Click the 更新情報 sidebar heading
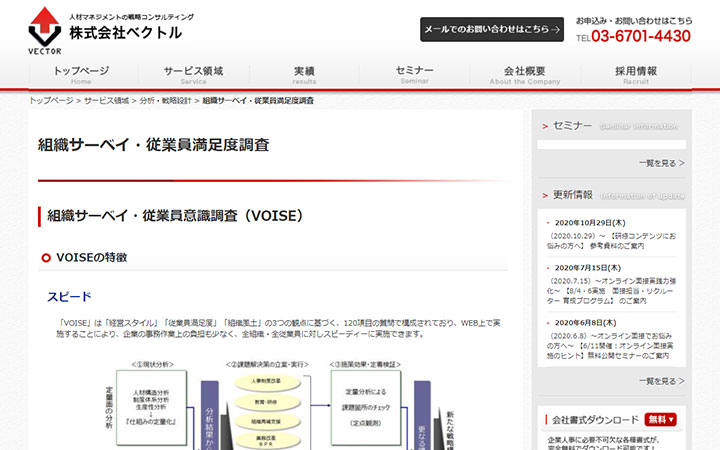This screenshot has width=720, height=450. 573,195
